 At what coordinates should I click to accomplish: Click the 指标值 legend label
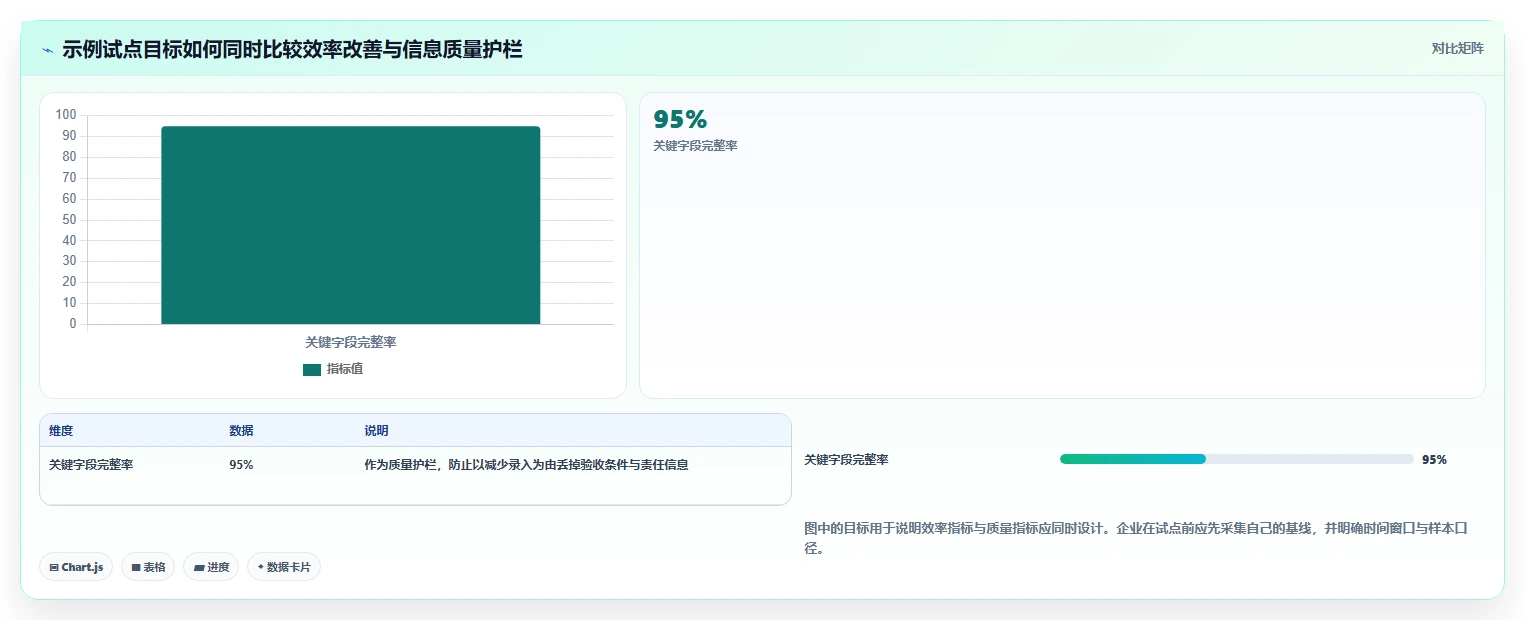pyautogui.click(x=345, y=369)
